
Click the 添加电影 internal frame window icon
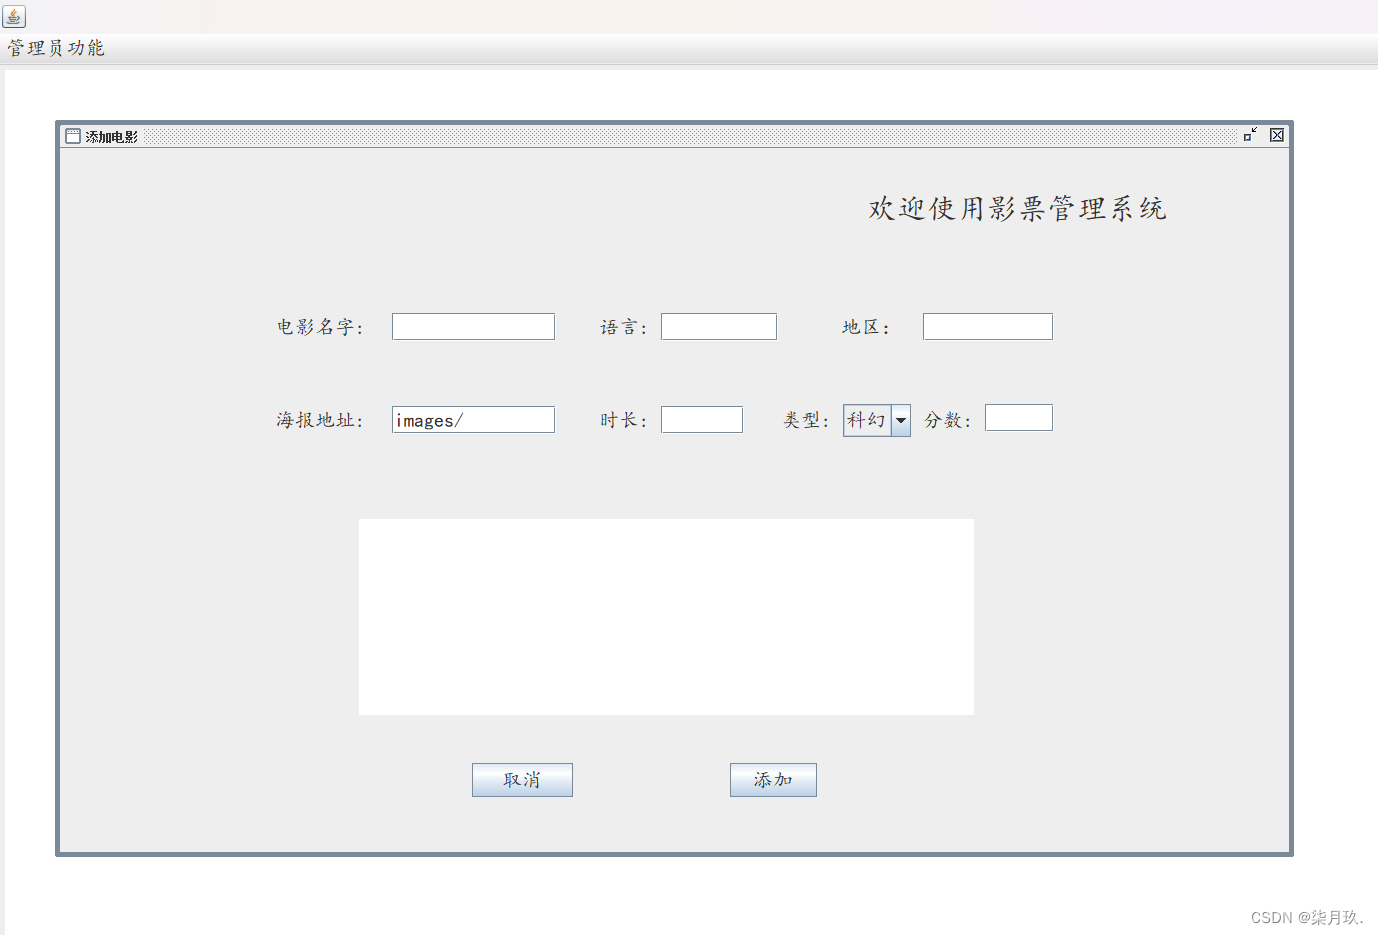click(x=73, y=136)
